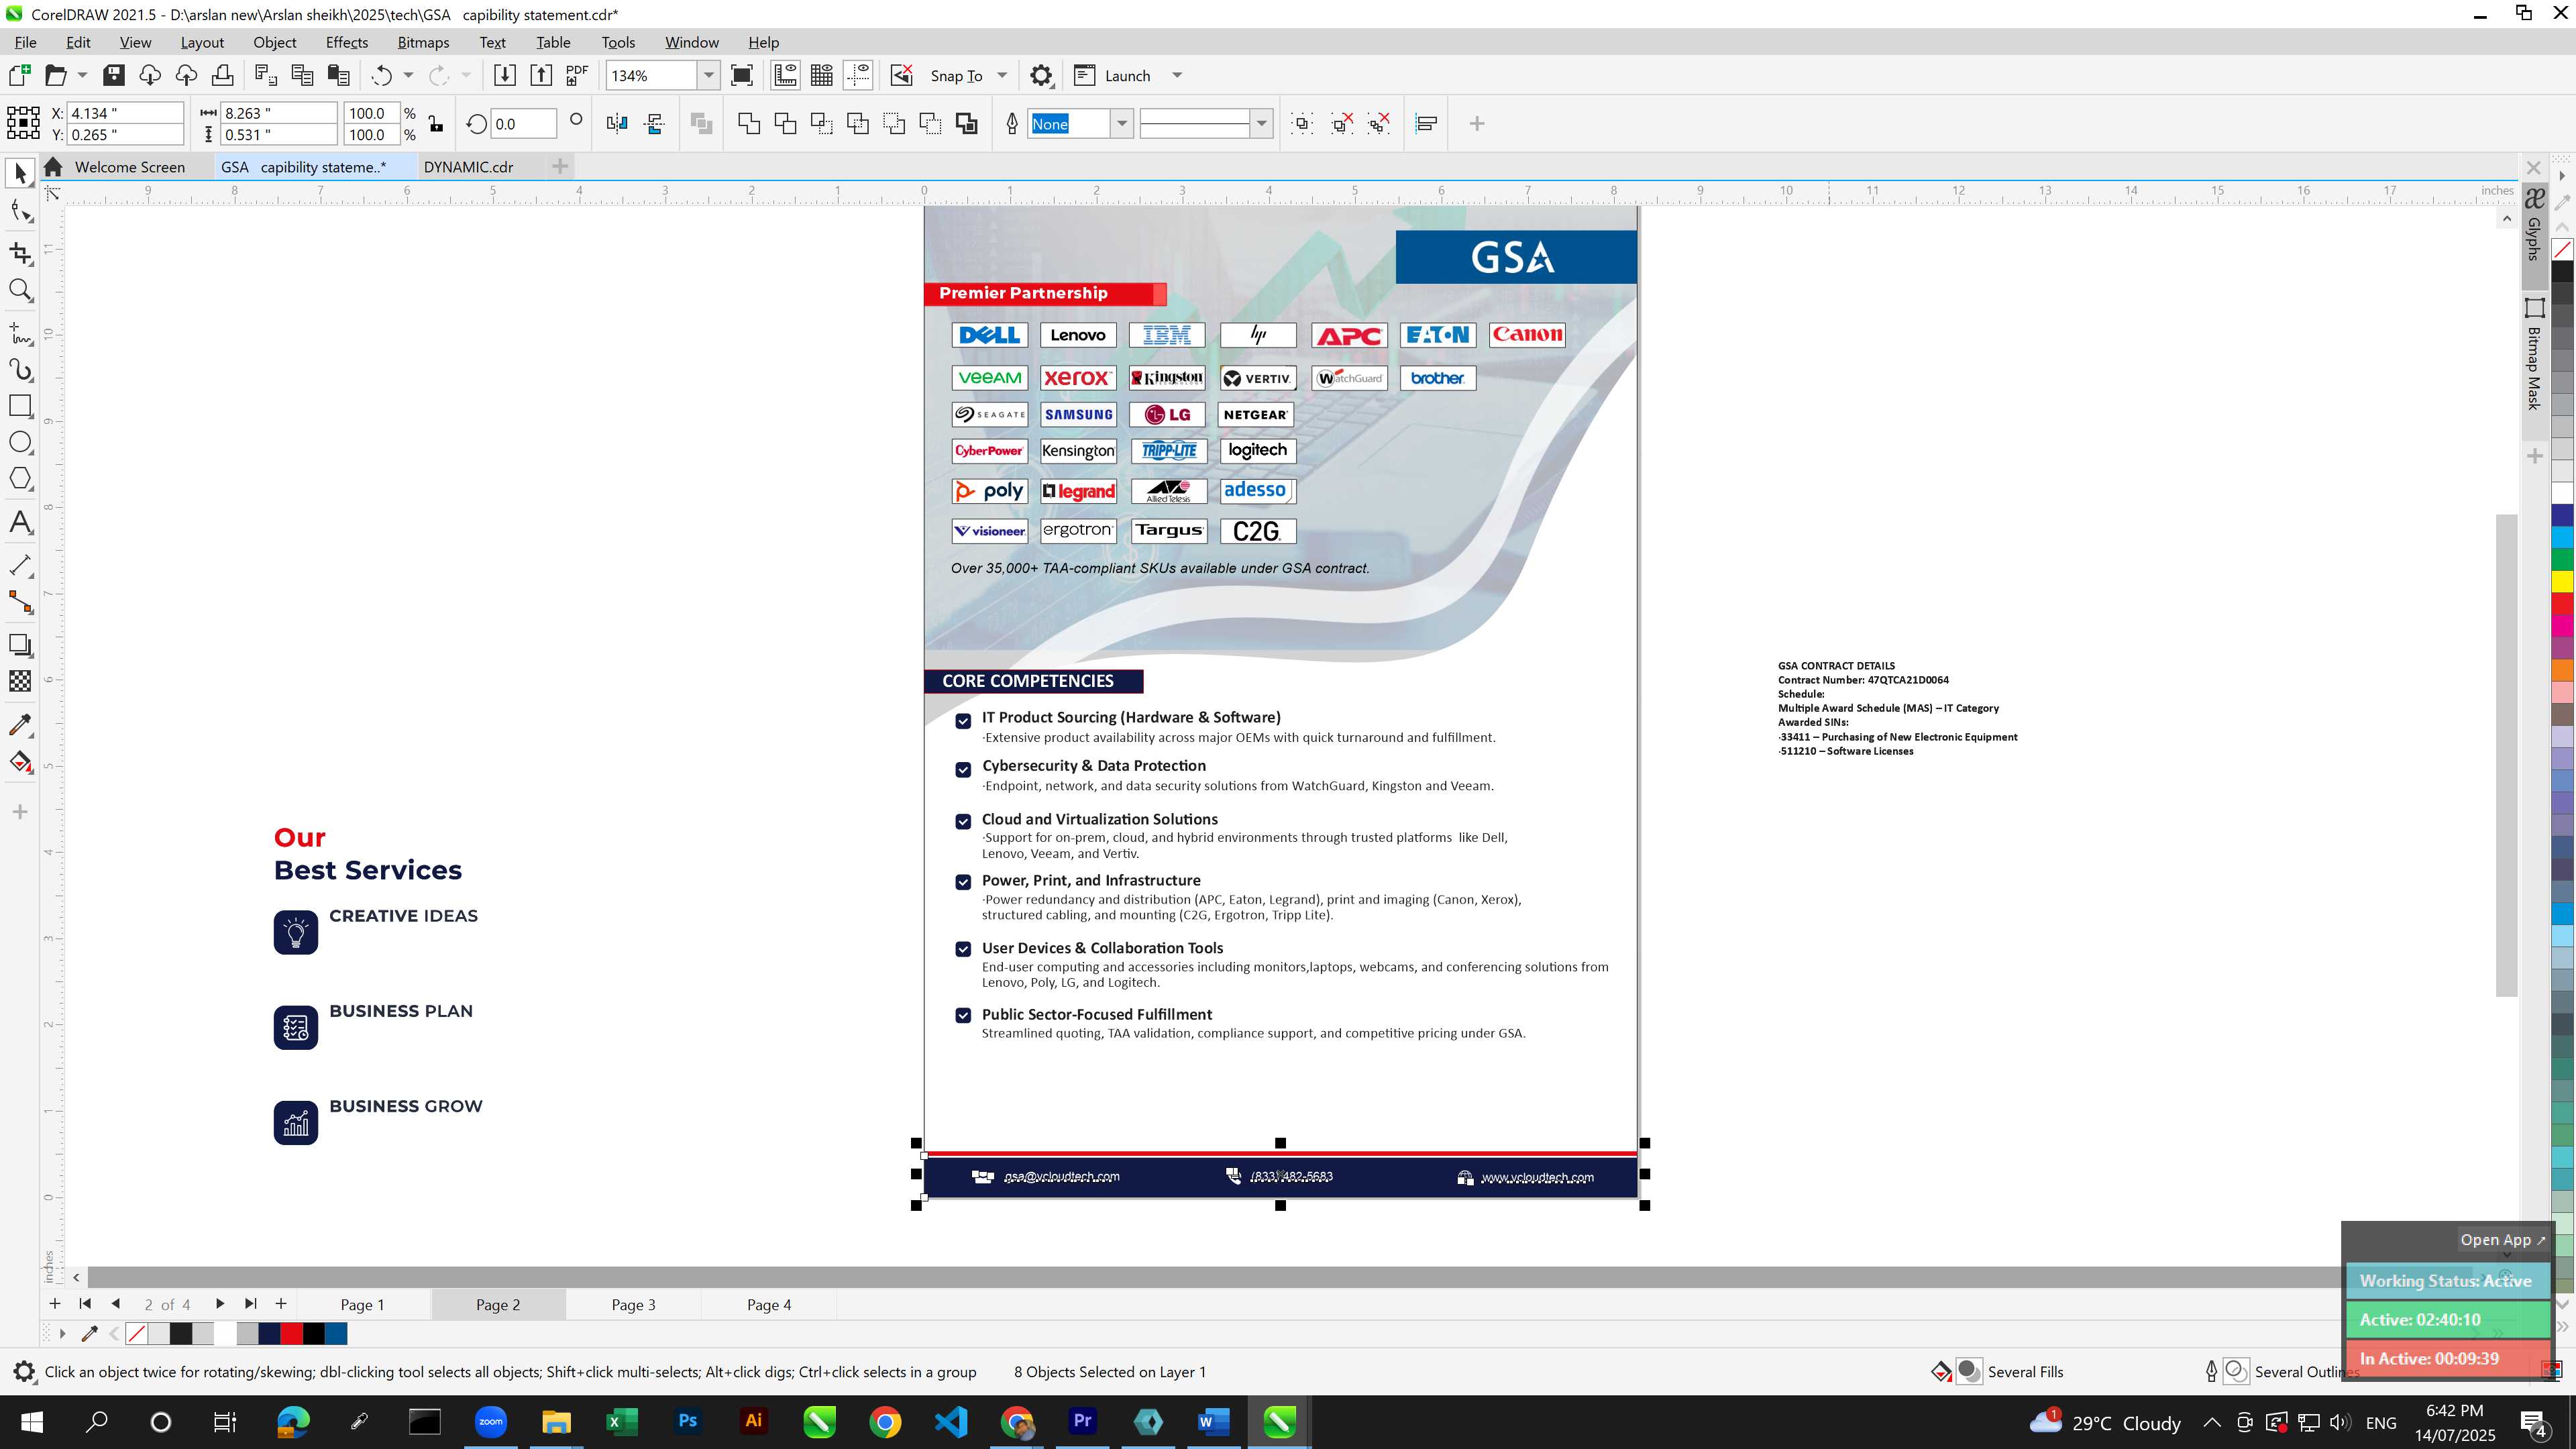The width and height of the screenshot is (2576, 1449).
Task: Open the Bitmaps menu
Action: pyautogui.click(x=423, y=42)
